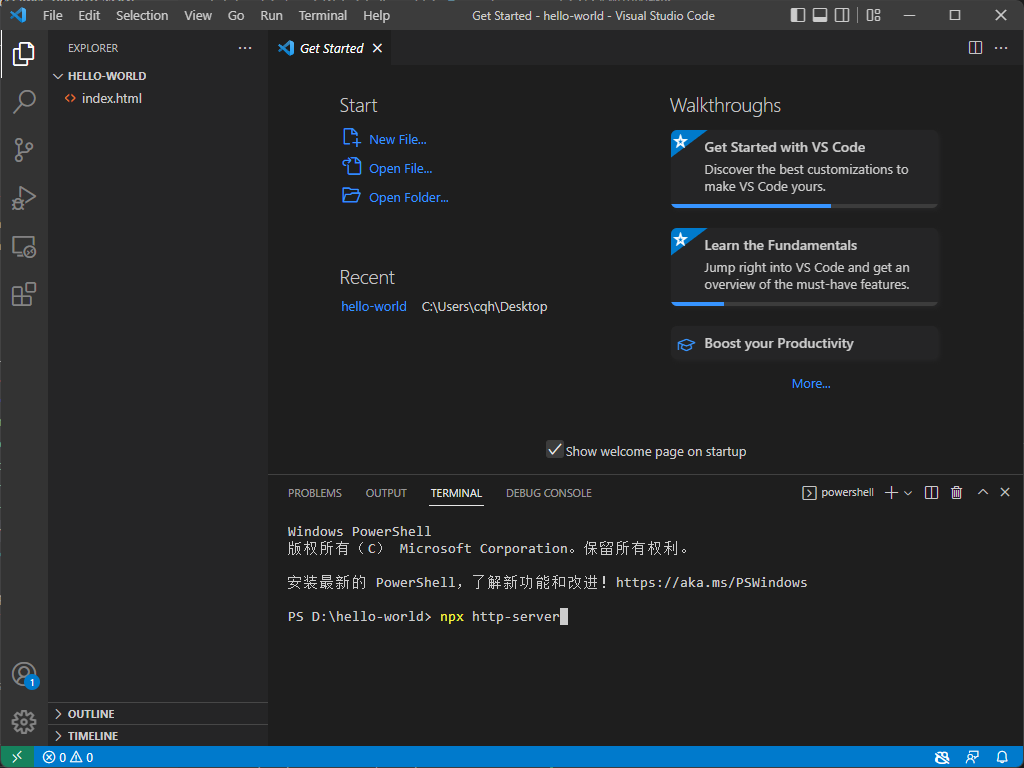
Task: Open index.html in the explorer
Action: (x=158, y=99)
